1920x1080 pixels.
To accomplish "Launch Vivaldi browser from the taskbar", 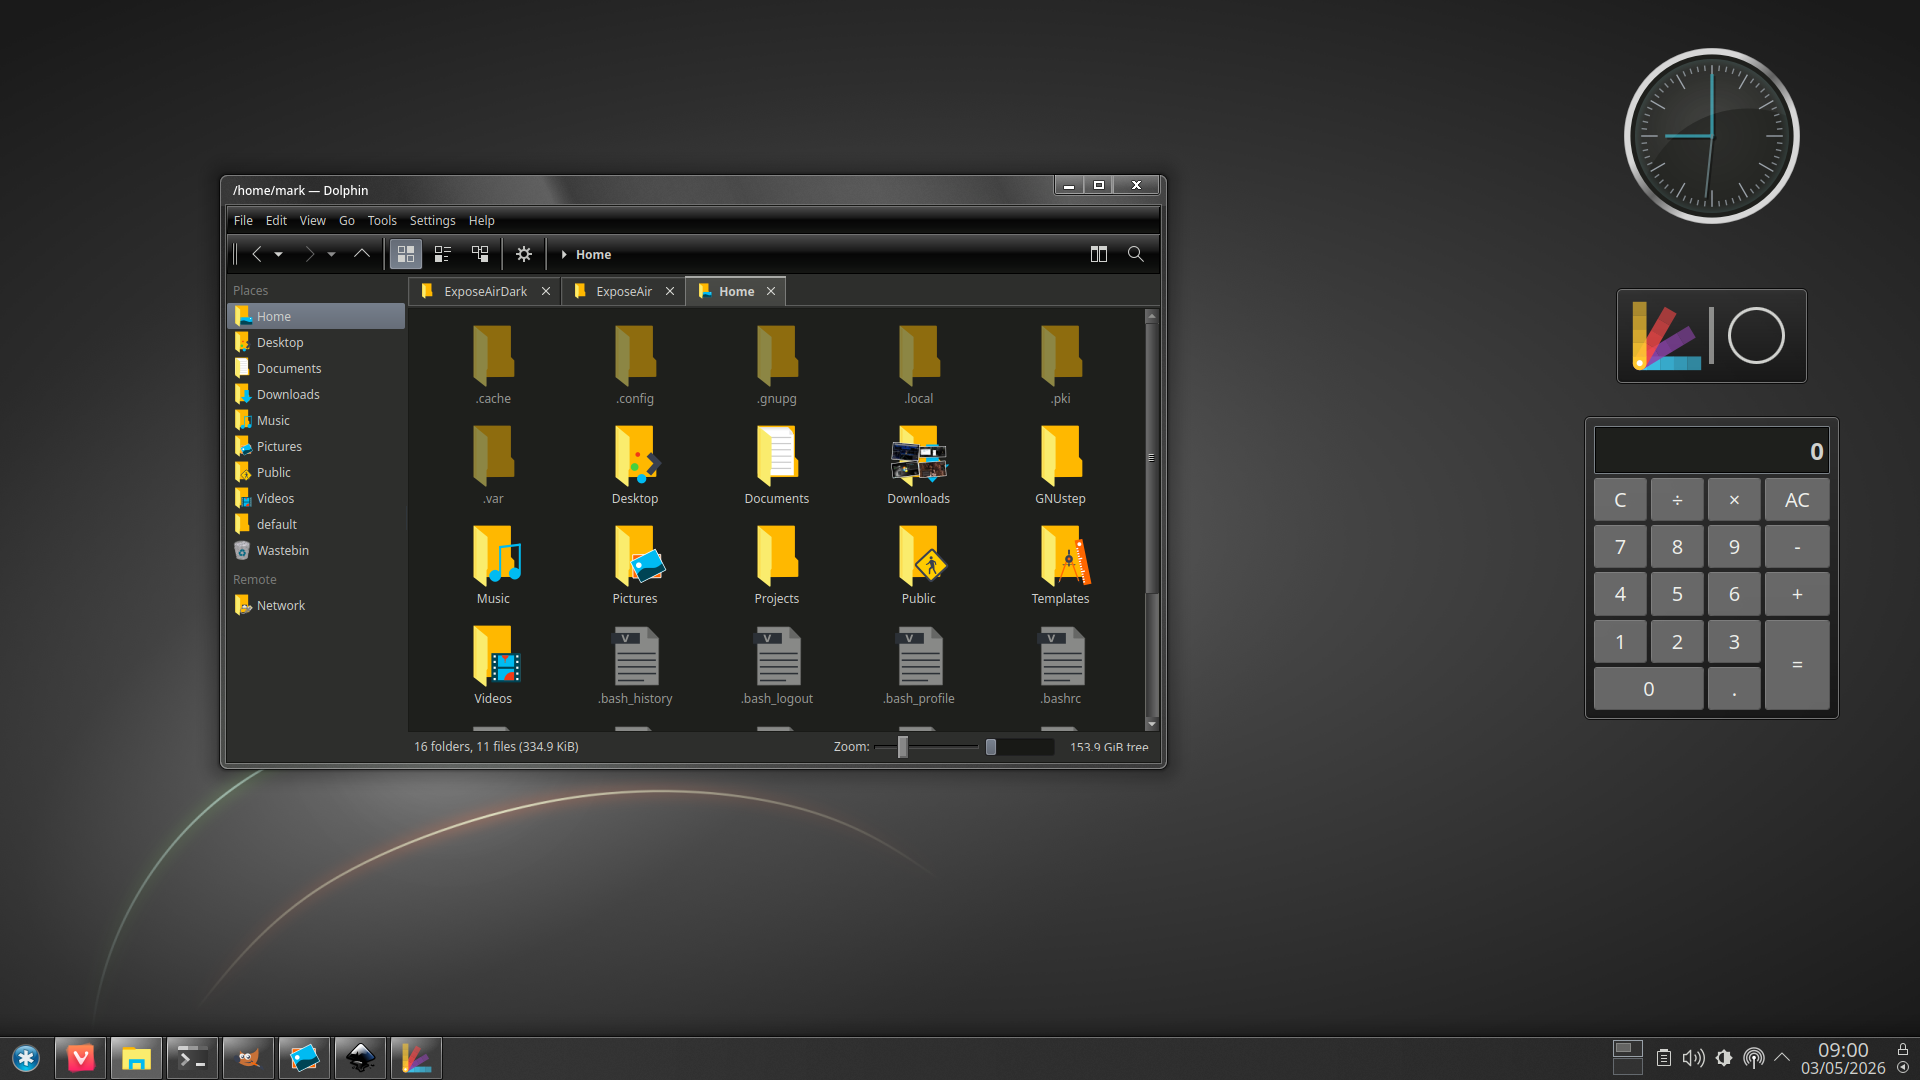I will (x=80, y=1058).
